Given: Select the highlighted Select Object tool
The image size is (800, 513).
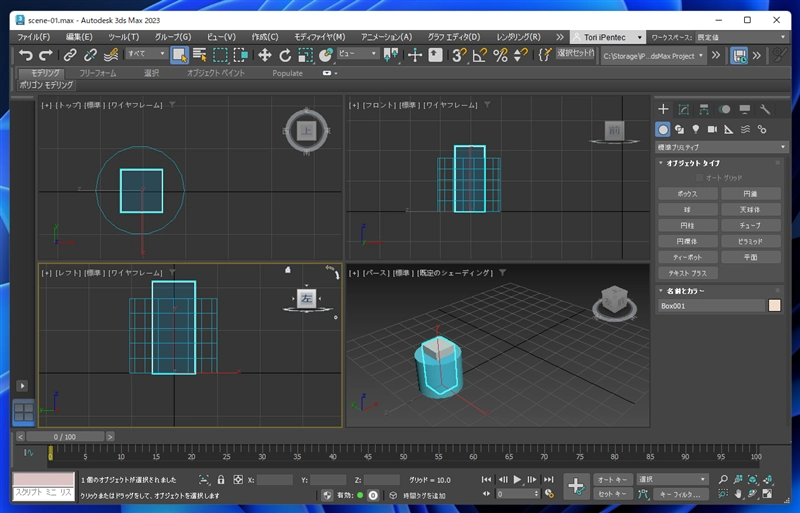Looking at the screenshot, I should (x=179, y=55).
